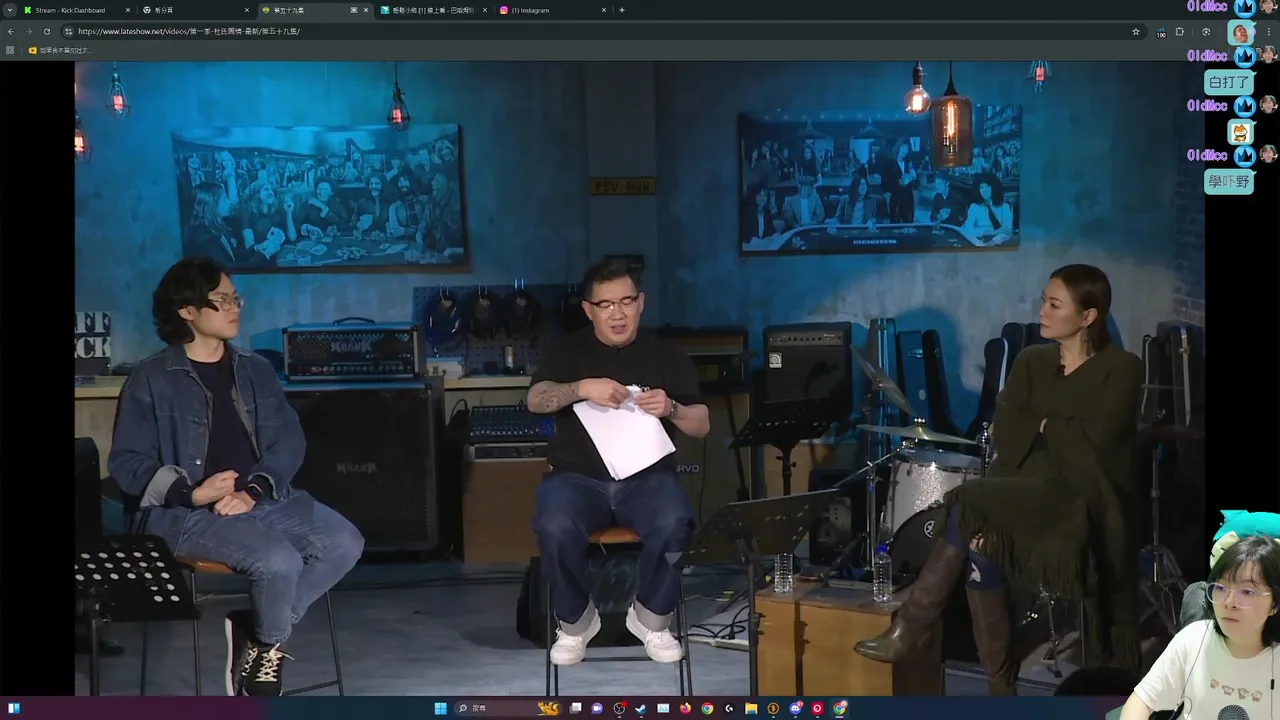The image size is (1280, 720).
Task: Click the 白打了 chat bubble
Action: [x=1228, y=82]
